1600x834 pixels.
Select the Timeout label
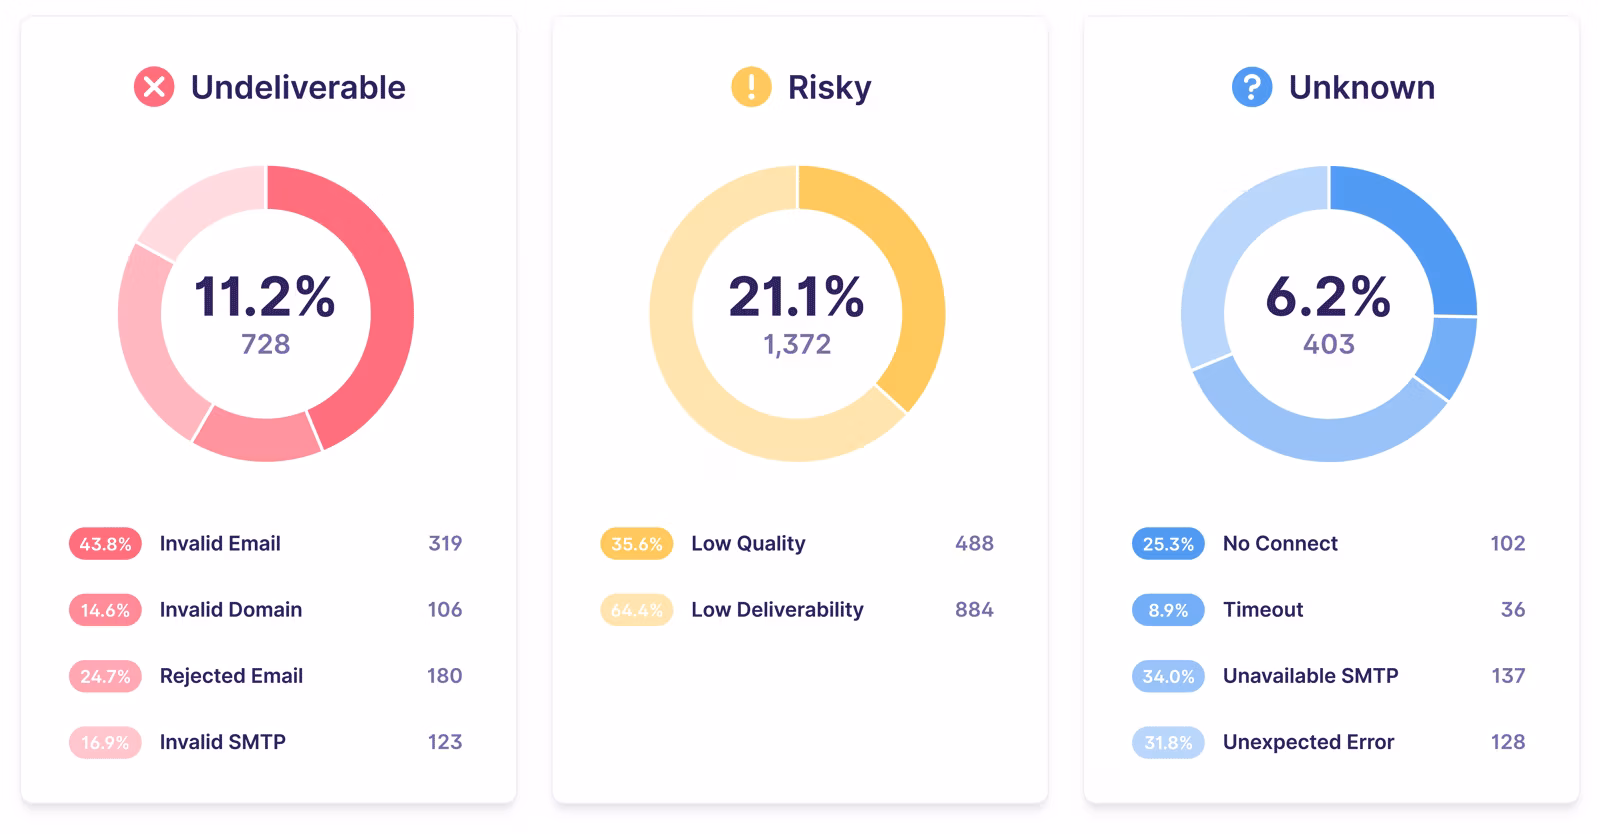click(x=1263, y=610)
